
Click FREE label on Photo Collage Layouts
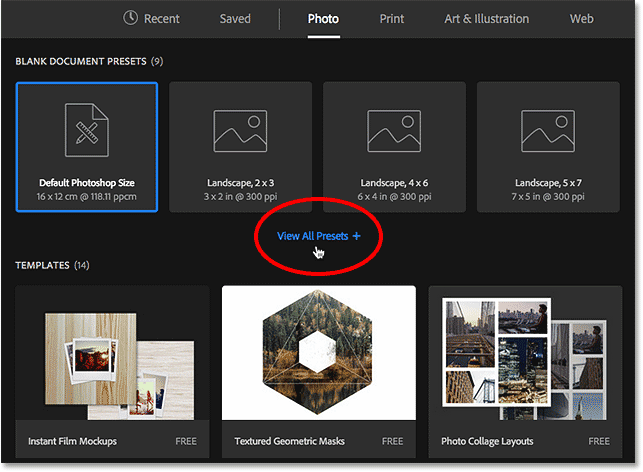pos(599,441)
